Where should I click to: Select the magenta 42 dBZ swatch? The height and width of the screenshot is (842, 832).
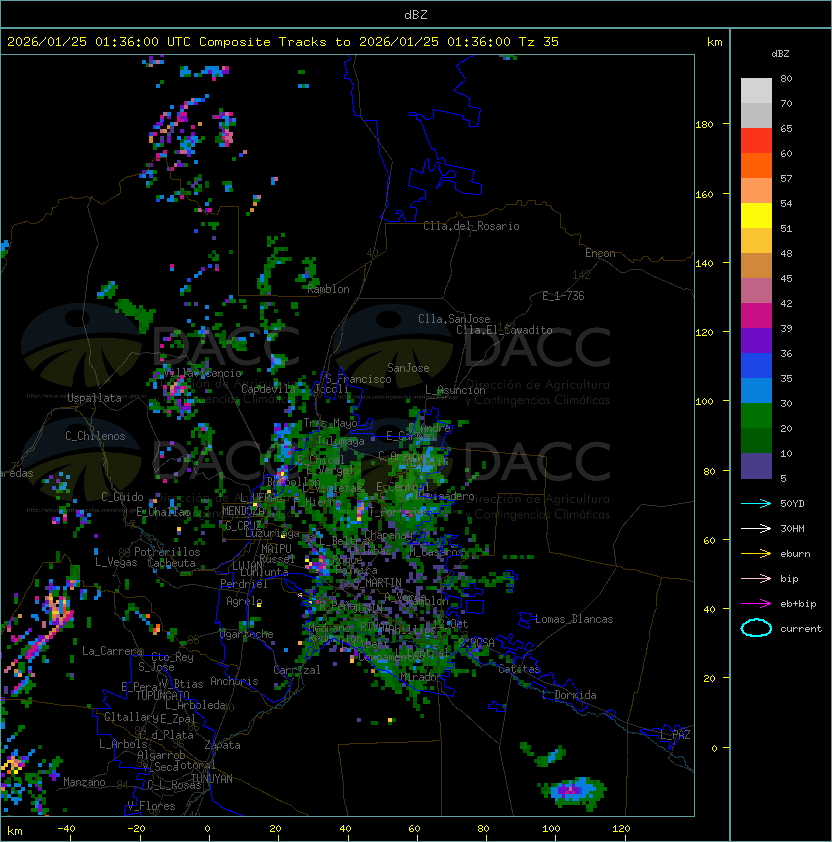click(x=756, y=315)
